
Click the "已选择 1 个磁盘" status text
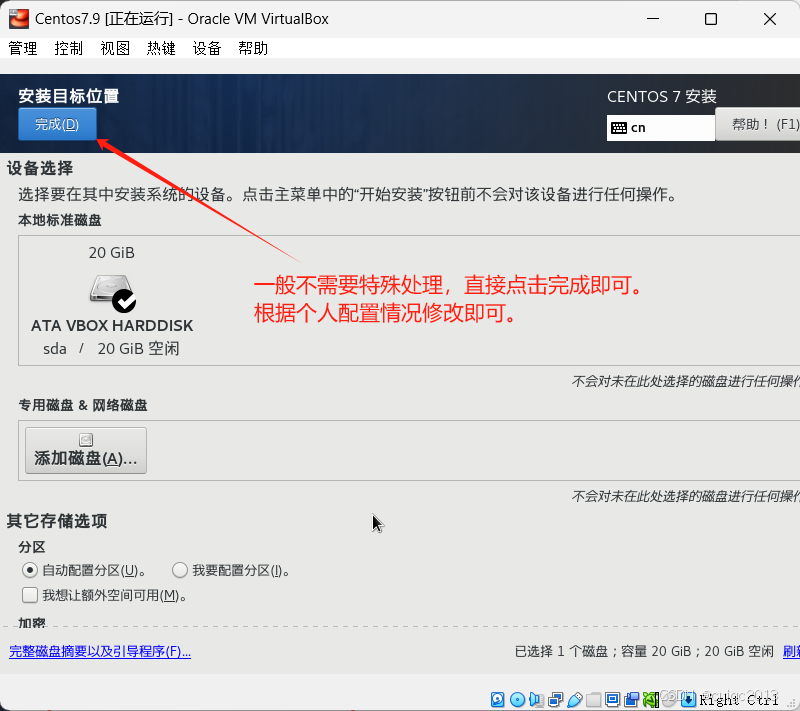tap(562, 651)
